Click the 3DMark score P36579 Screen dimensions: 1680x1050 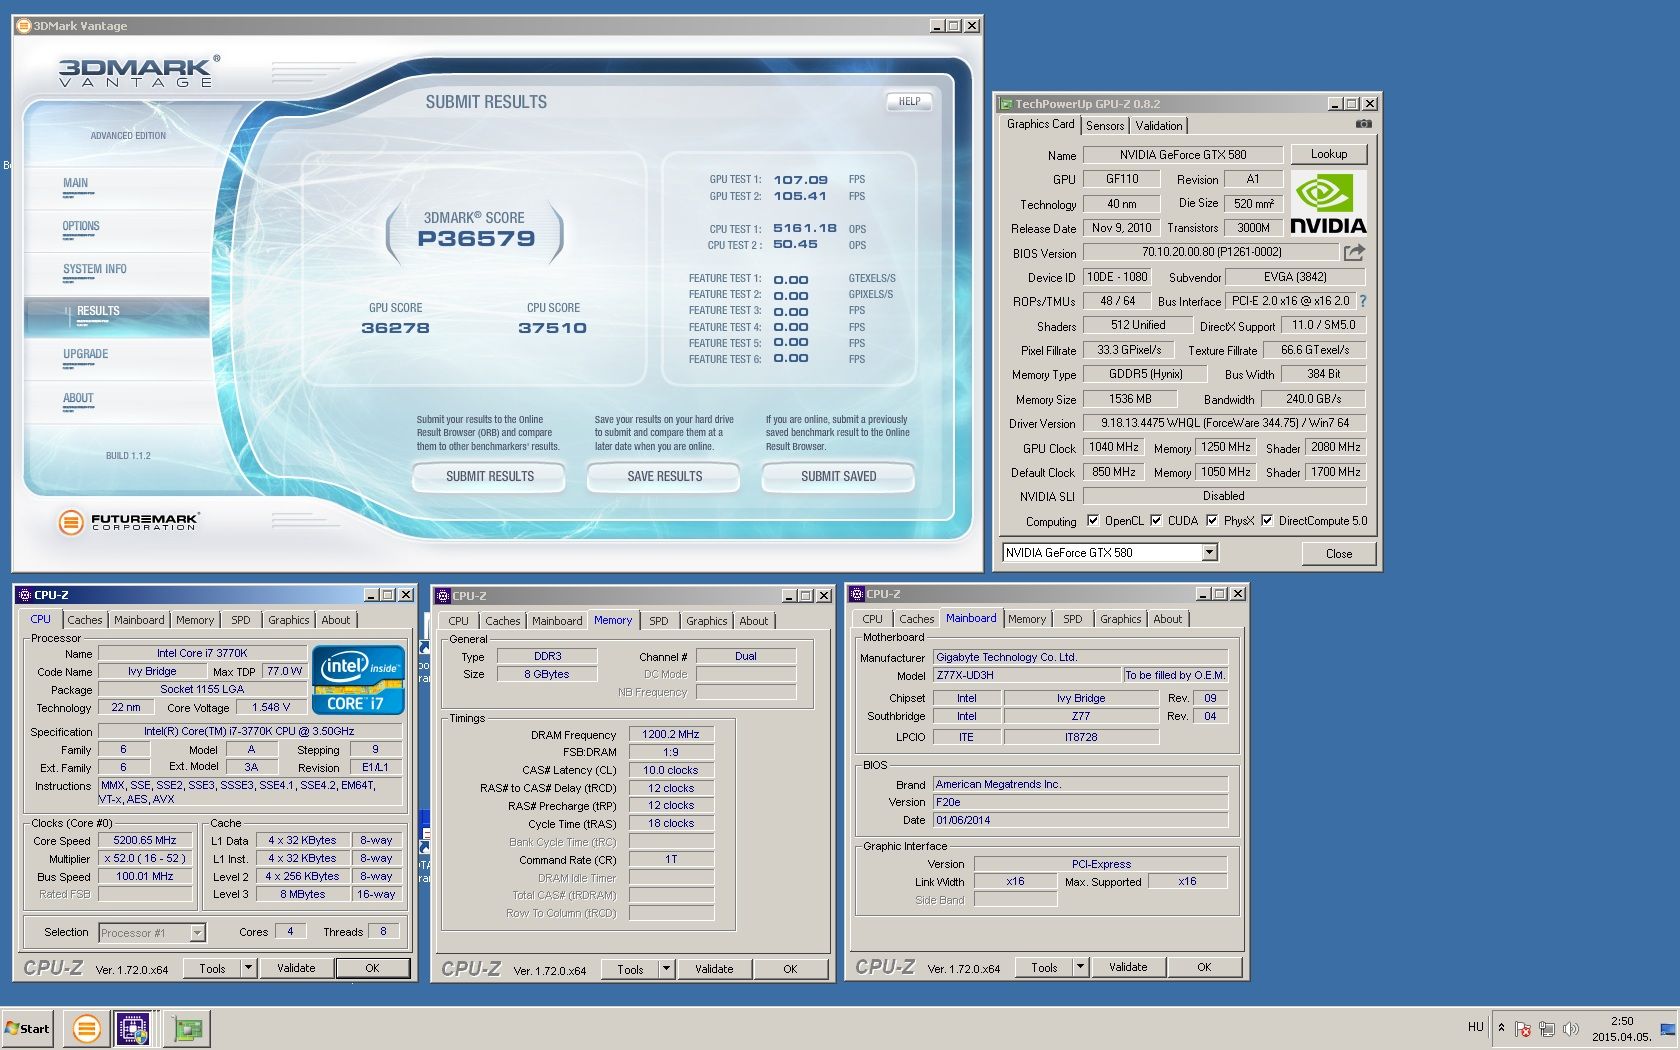click(x=476, y=239)
